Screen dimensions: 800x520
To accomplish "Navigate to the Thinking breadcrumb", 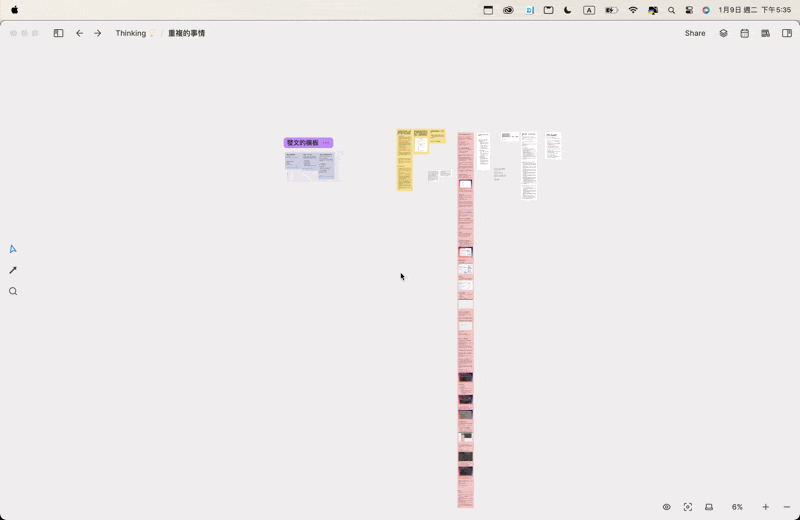I will [x=131, y=33].
